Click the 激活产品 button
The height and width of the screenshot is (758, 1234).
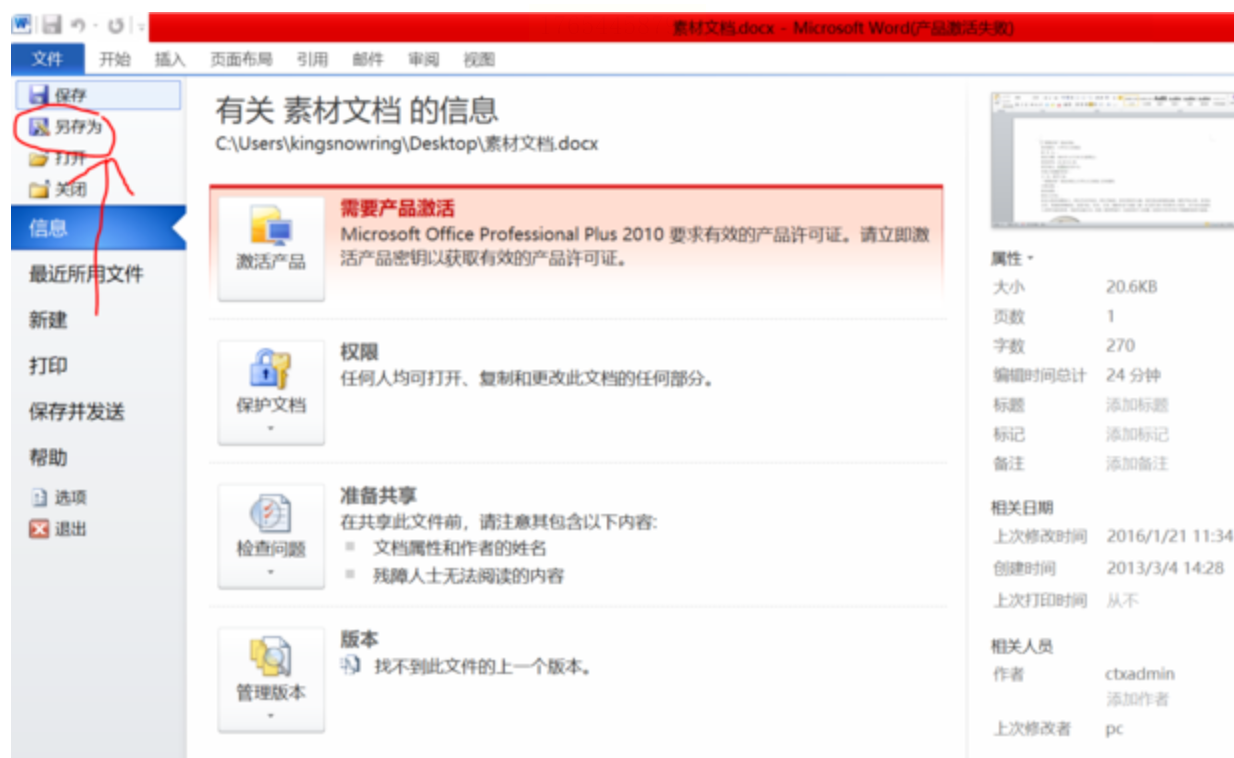coord(271,249)
